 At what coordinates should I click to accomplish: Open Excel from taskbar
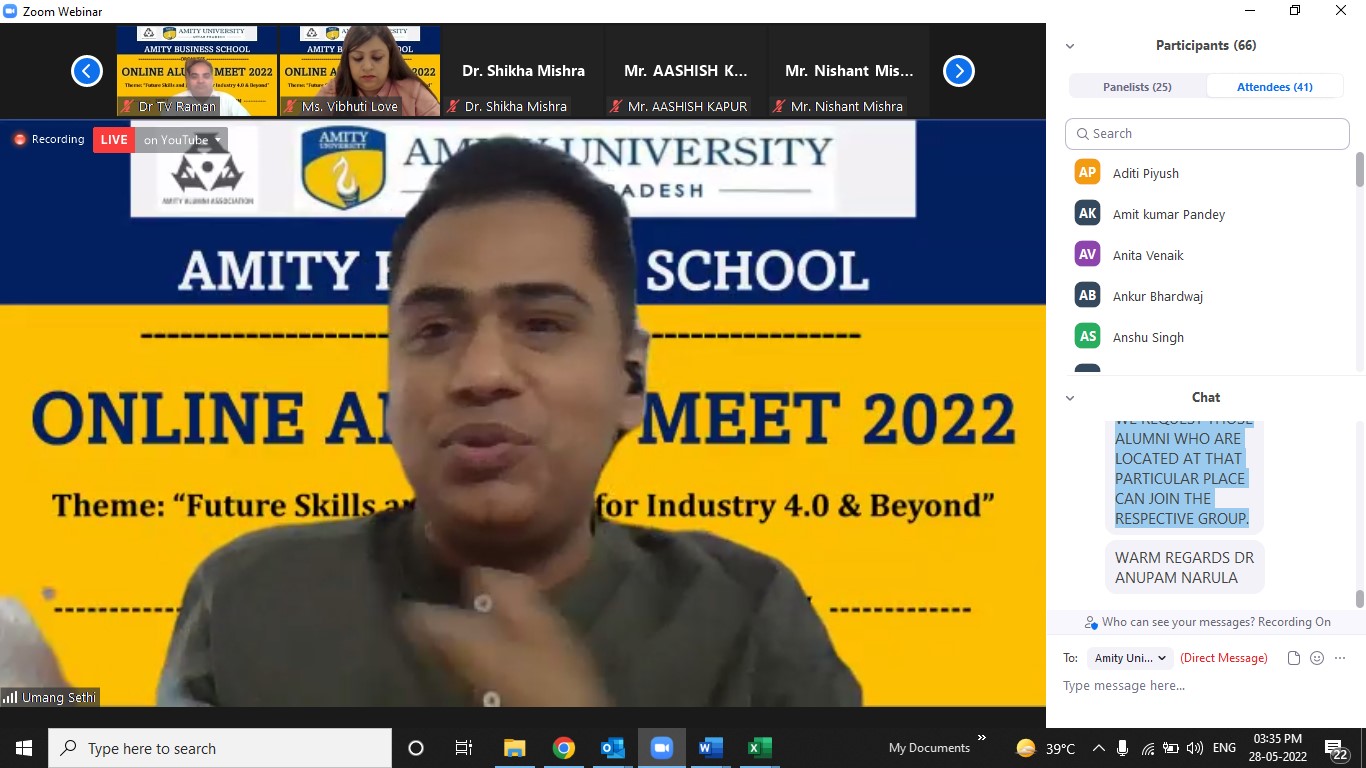pyautogui.click(x=759, y=748)
